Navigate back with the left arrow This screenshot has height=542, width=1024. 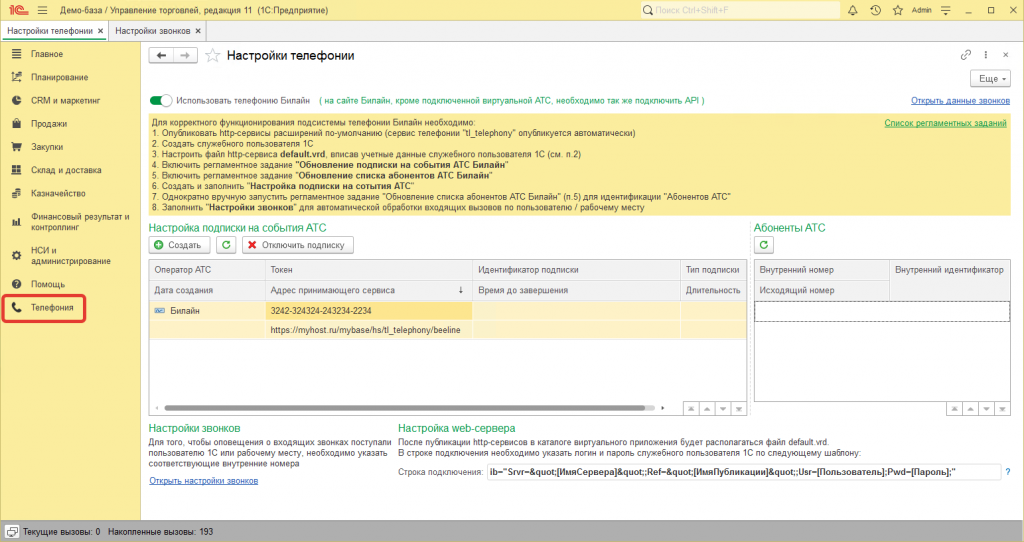coord(160,56)
